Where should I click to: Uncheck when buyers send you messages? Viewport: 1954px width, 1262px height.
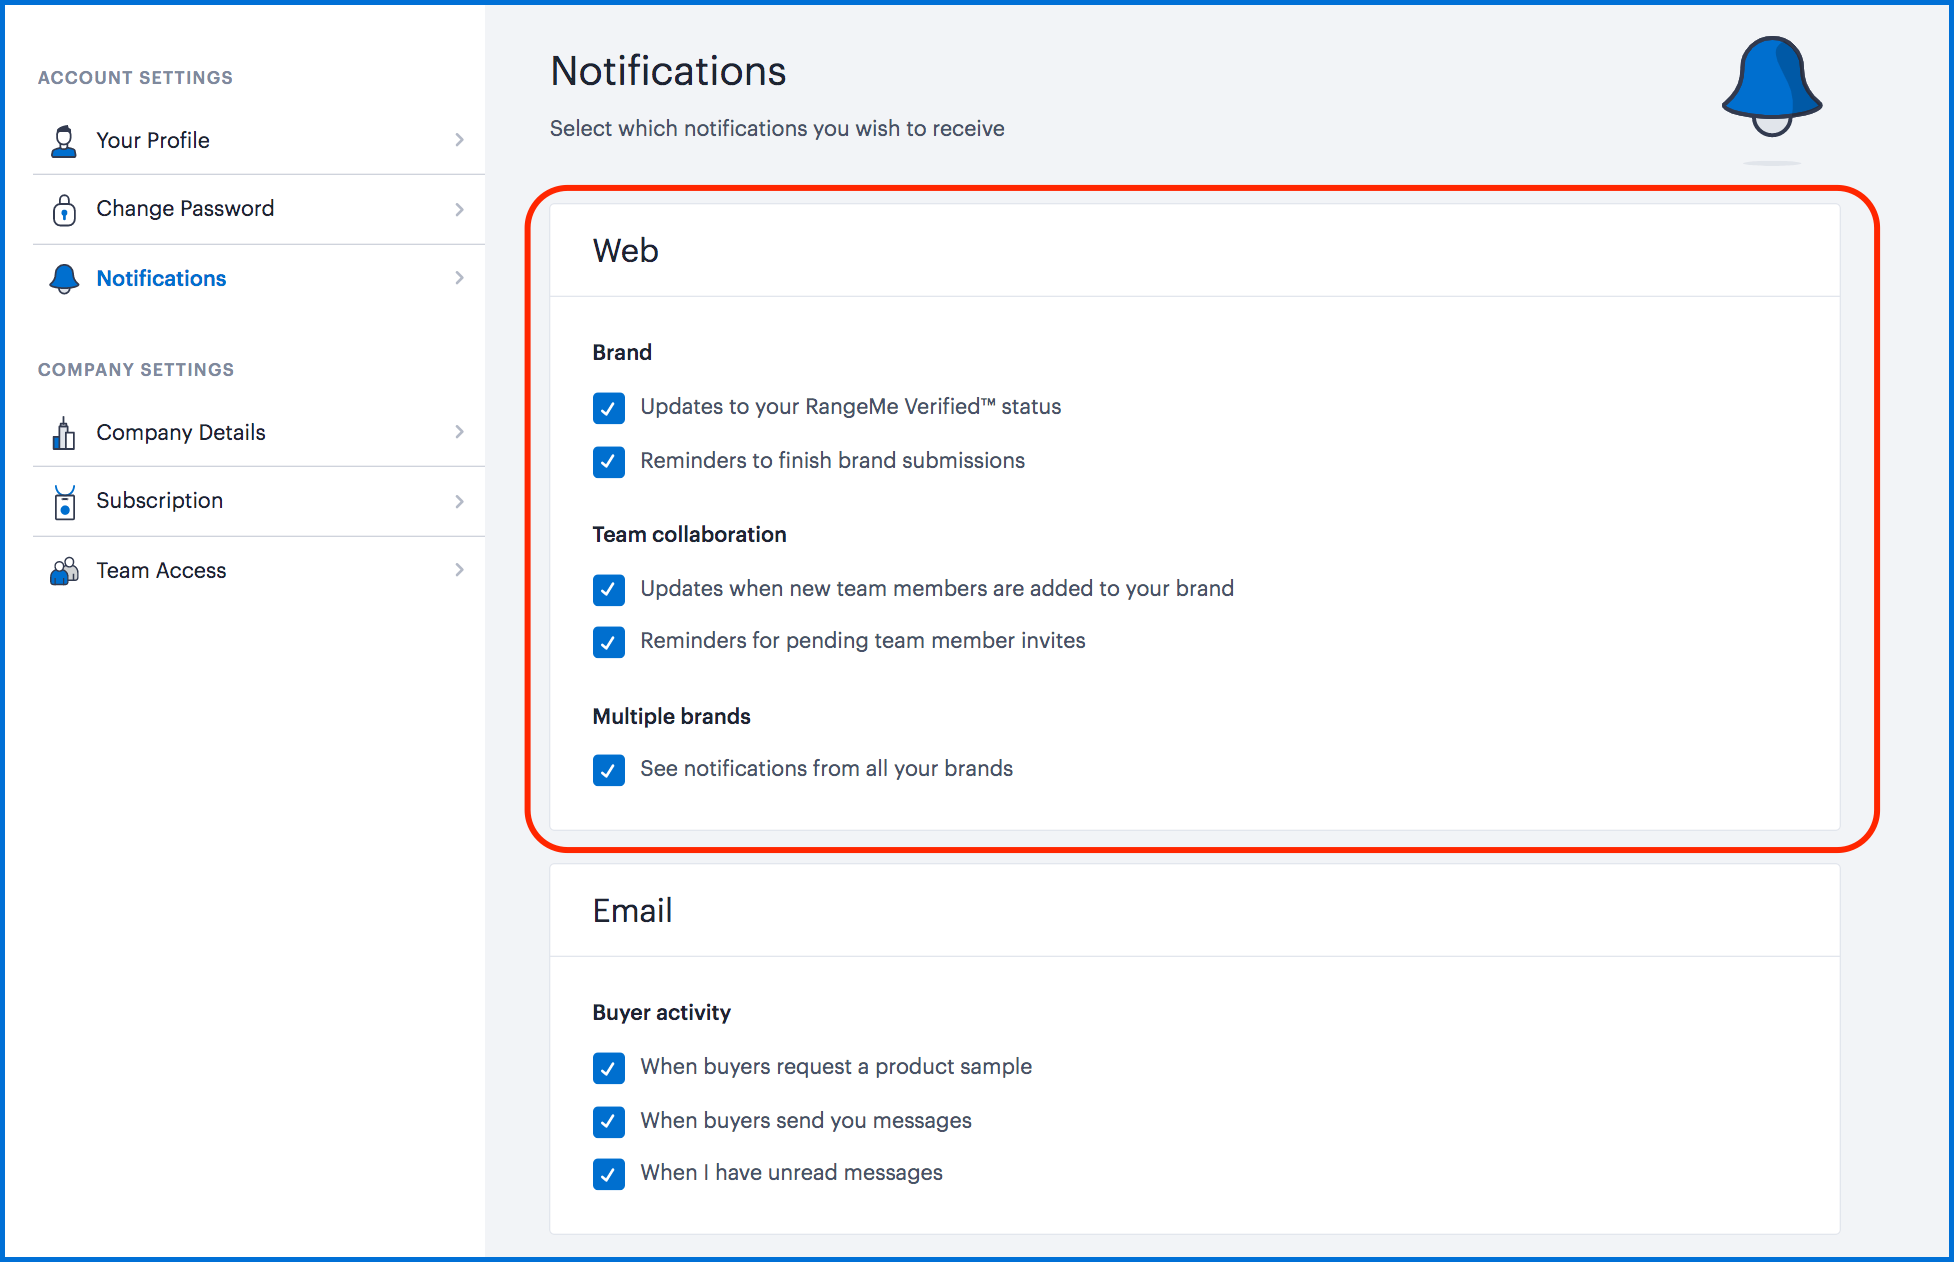click(608, 1122)
